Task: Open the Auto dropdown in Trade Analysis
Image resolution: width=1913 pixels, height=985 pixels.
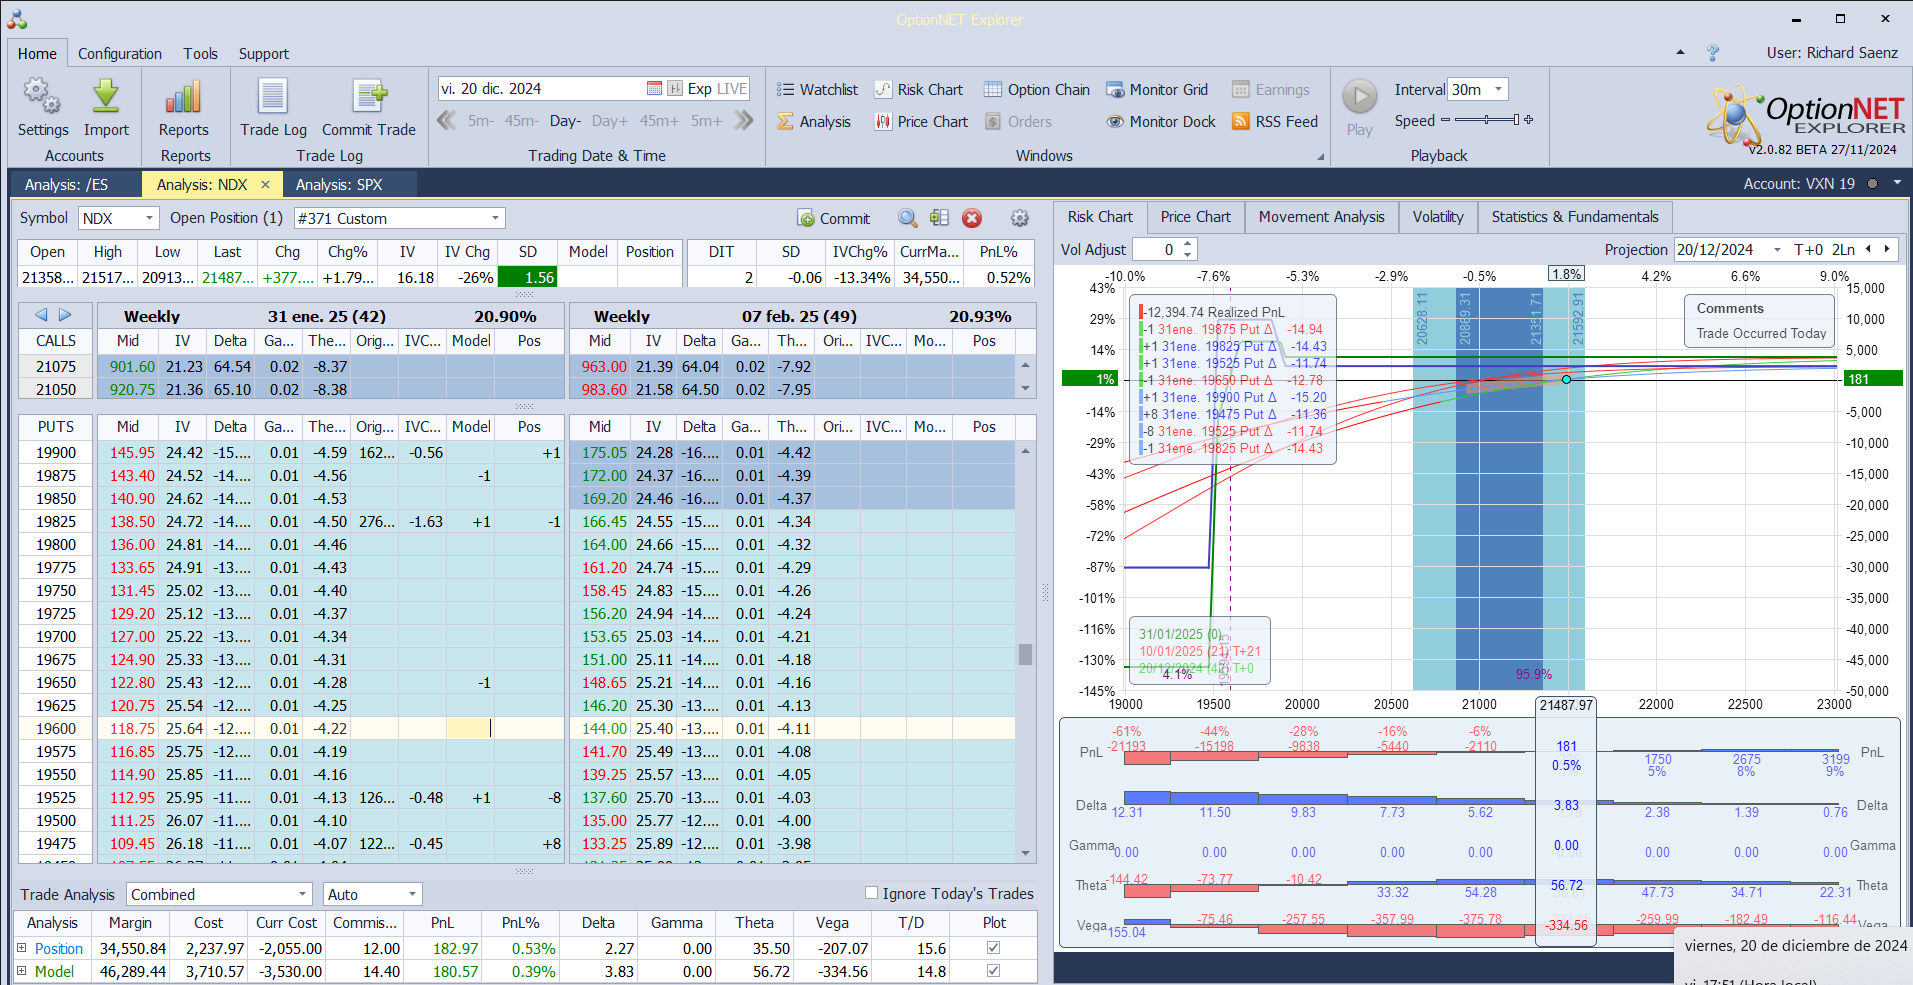Action: [412, 894]
